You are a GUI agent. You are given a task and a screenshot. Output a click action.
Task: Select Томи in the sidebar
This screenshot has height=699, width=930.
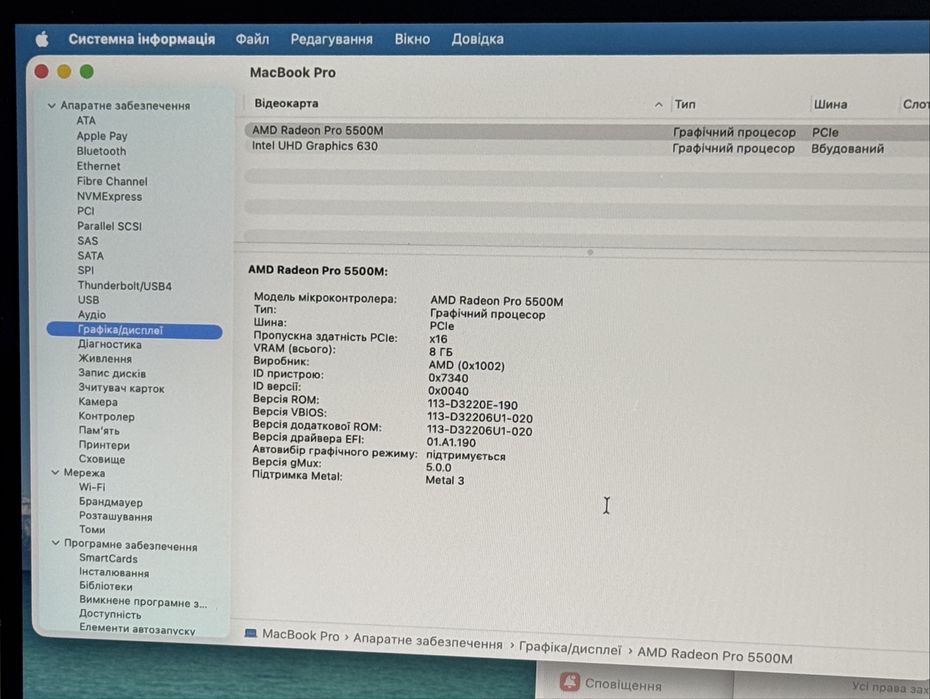[x=93, y=529]
